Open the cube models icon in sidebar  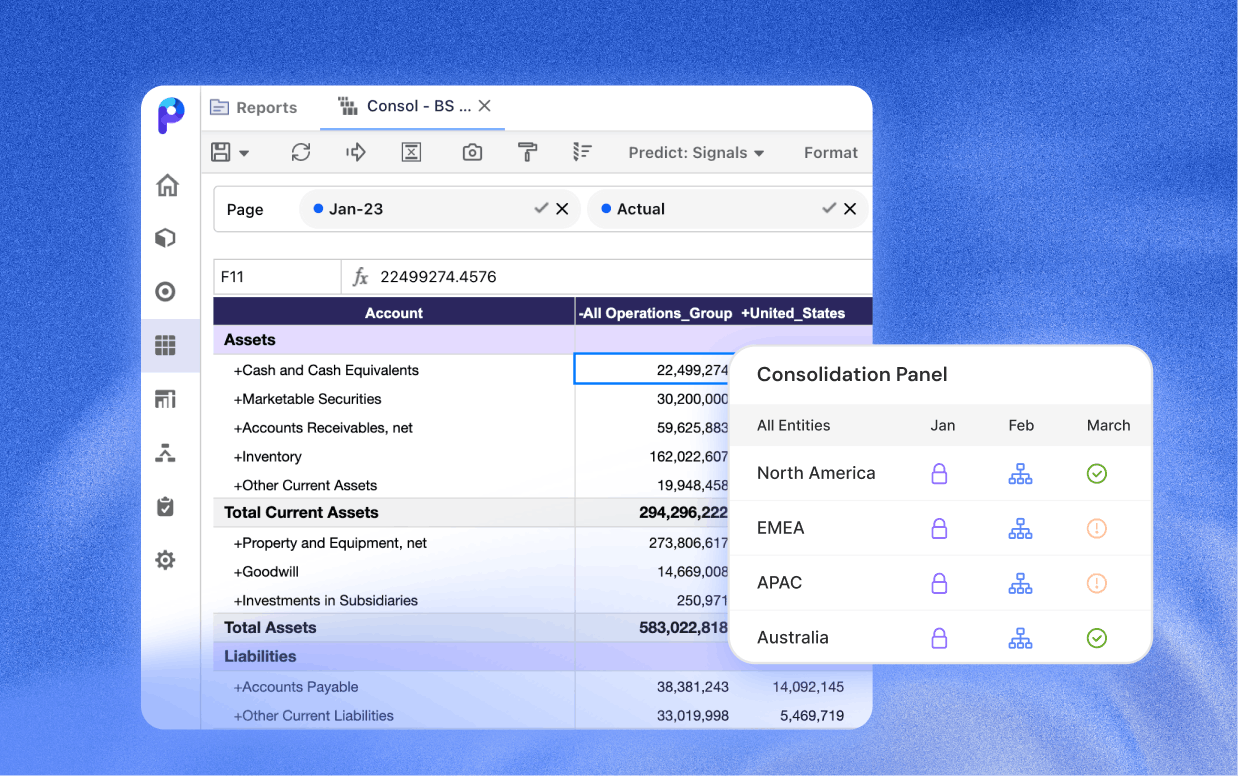[x=166, y=238]
